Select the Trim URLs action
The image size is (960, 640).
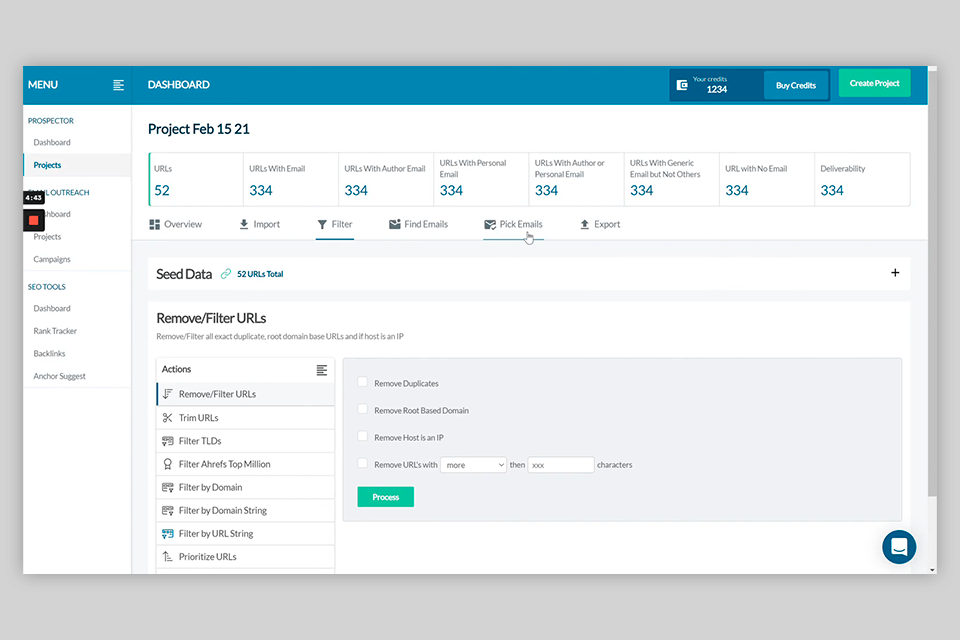[246, 418]
